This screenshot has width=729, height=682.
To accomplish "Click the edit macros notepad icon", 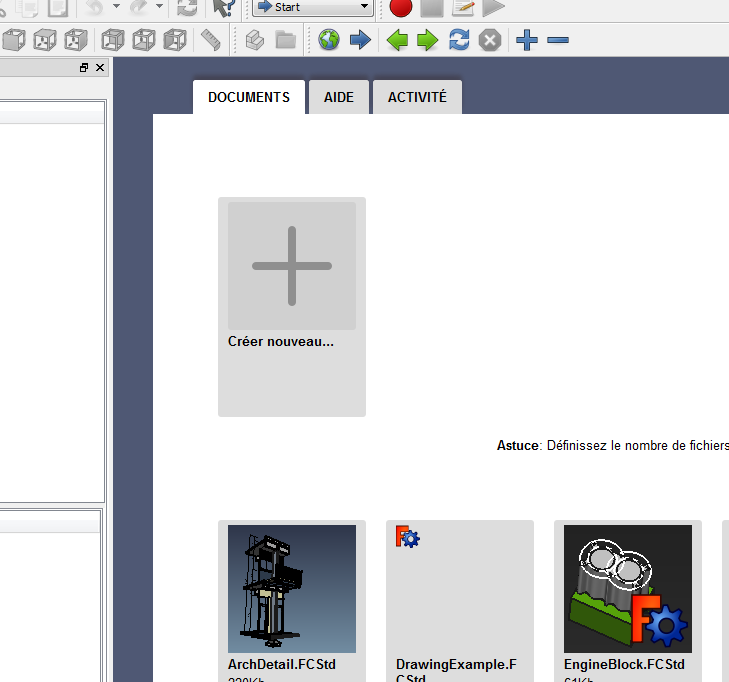I will (x=462, y=8).
